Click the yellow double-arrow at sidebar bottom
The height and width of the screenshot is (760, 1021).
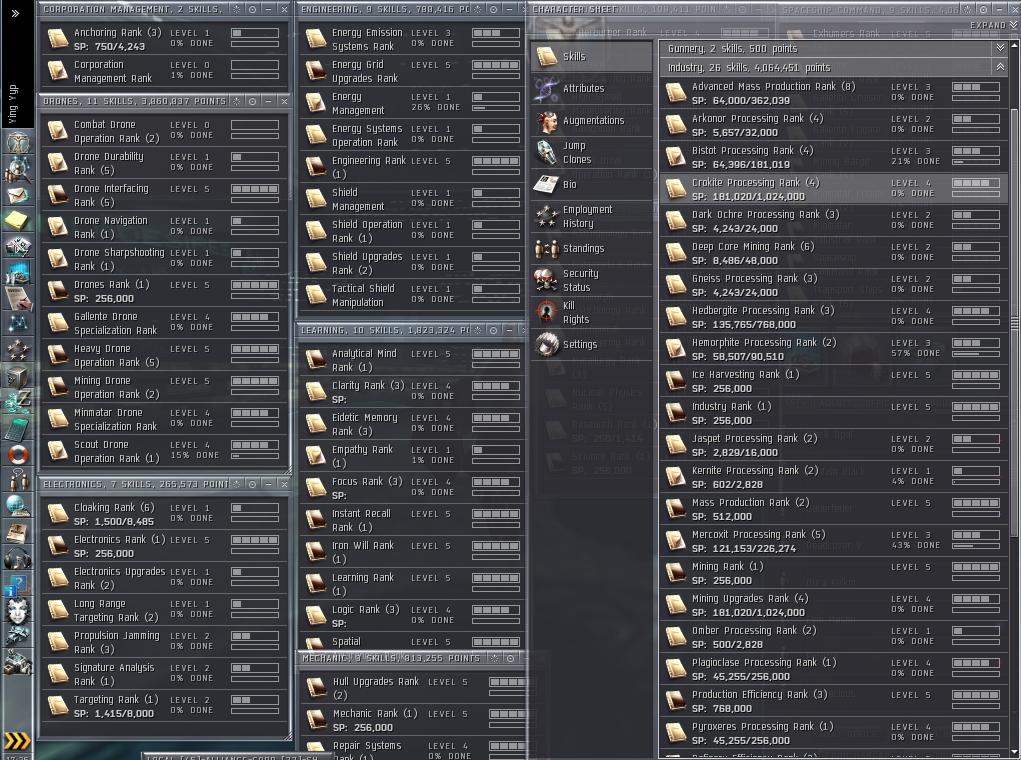tap(18, 740)
